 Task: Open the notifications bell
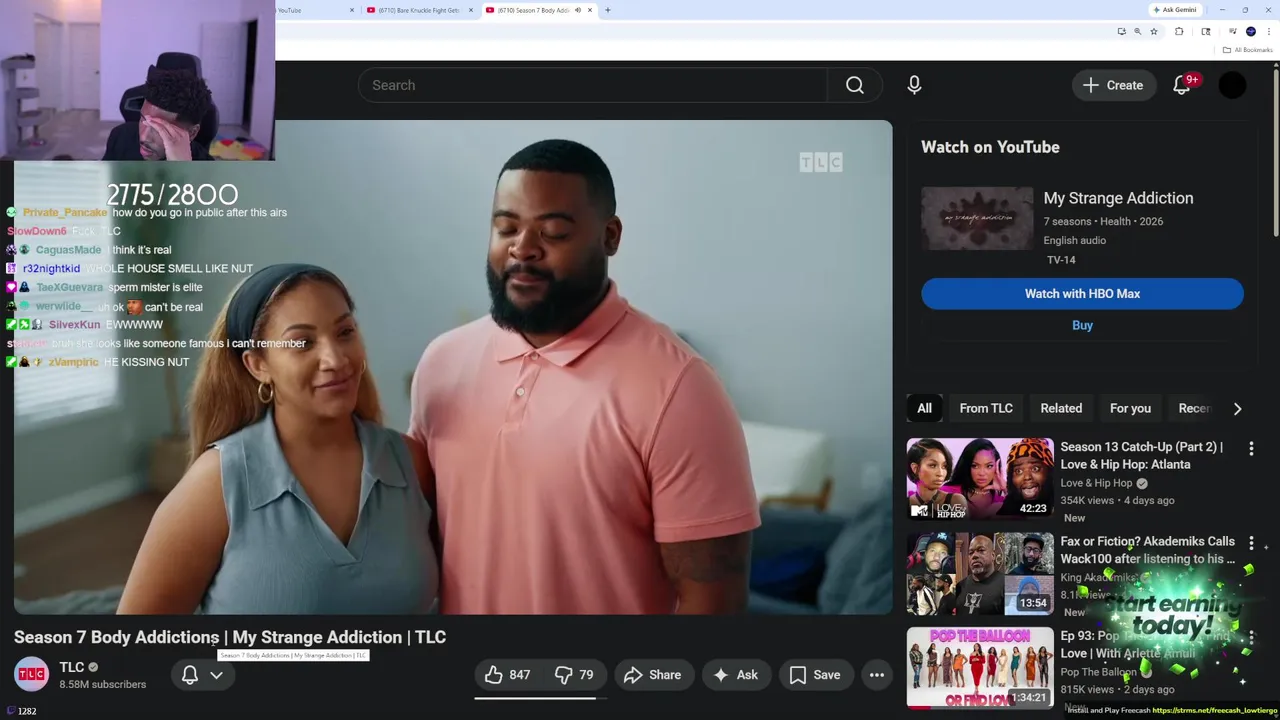coord(1182,85)
